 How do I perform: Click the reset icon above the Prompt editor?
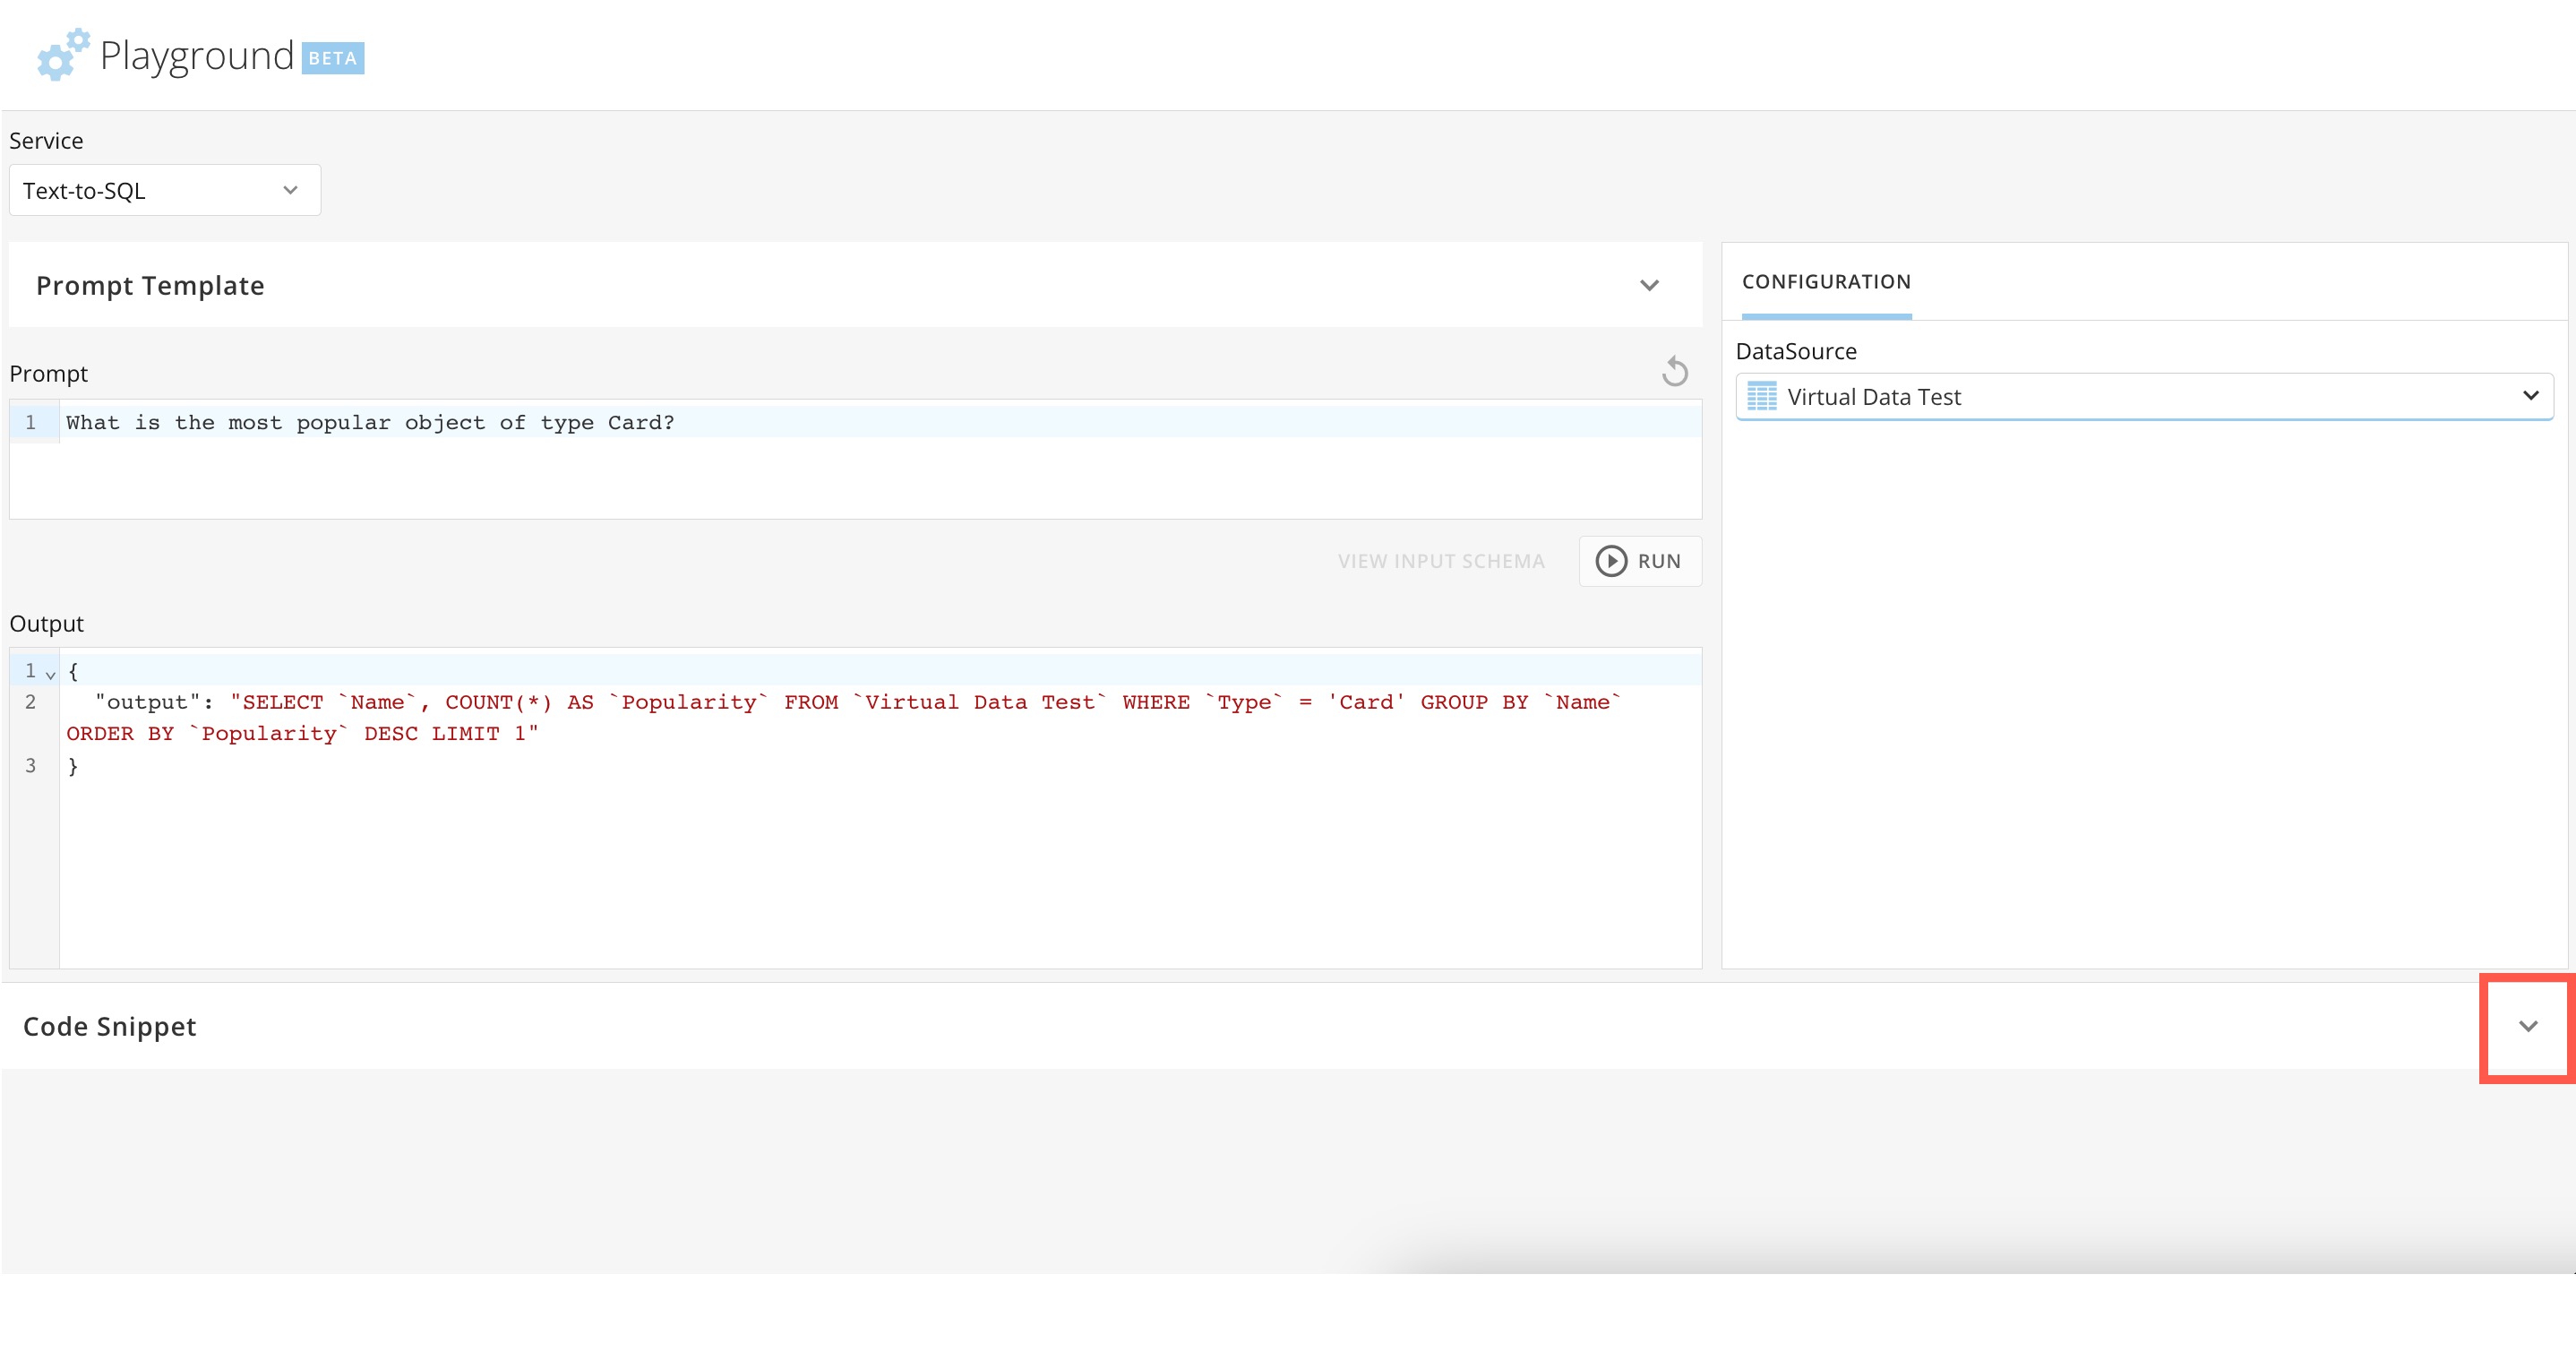coord(1675,370)
